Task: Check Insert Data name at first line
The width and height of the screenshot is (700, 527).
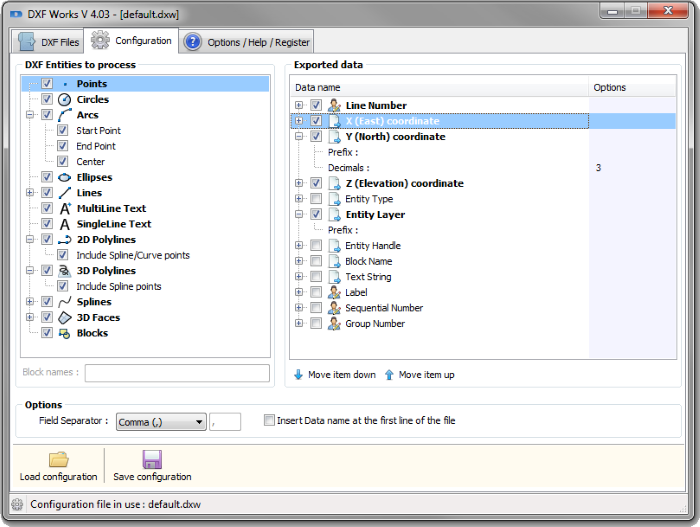Action: pyautogui.click(x=269, y=420)
